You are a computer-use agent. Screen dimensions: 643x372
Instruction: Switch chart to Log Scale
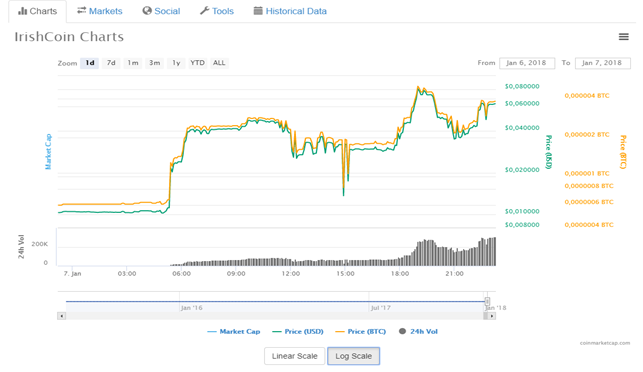pyautogui.click(x=353, y=356)
